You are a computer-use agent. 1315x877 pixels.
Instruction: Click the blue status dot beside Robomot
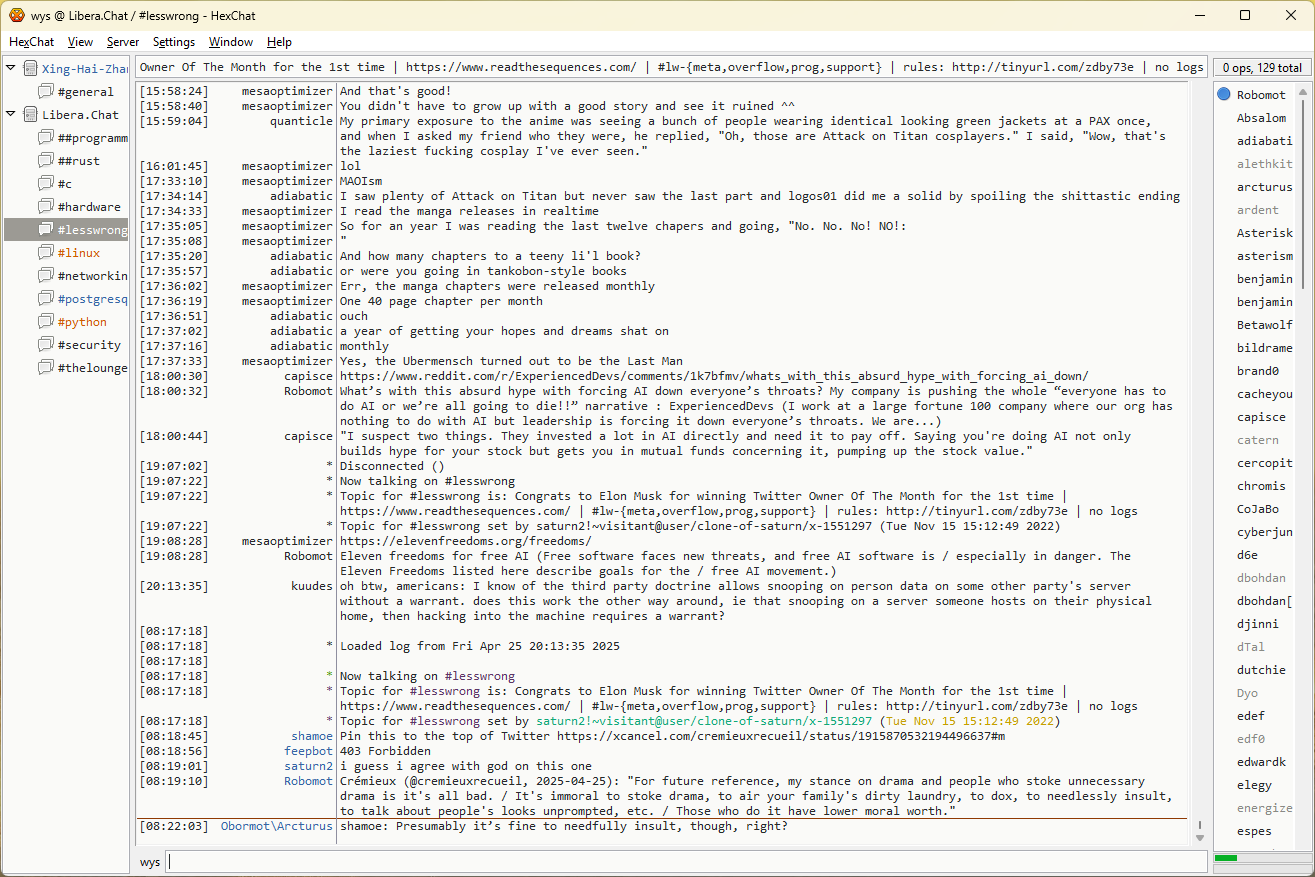[1224, 95]
